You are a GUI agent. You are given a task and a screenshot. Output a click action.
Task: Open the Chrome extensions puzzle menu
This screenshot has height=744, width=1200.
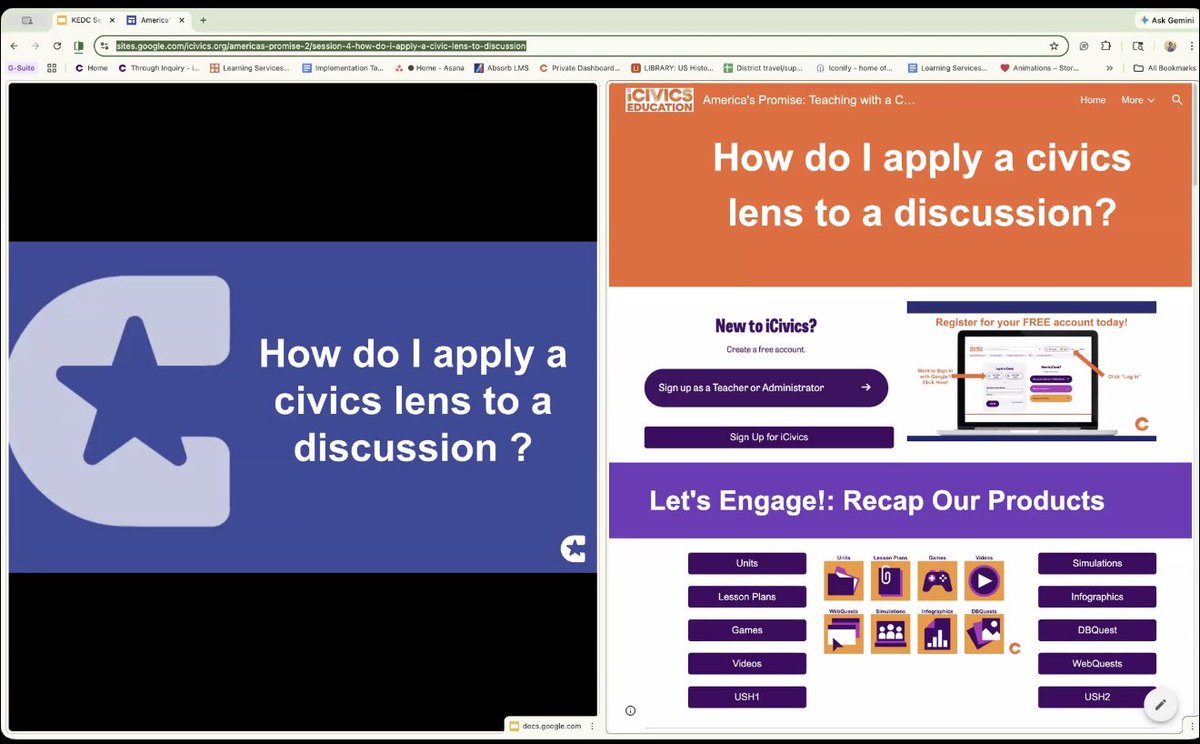coord(1106,46)
